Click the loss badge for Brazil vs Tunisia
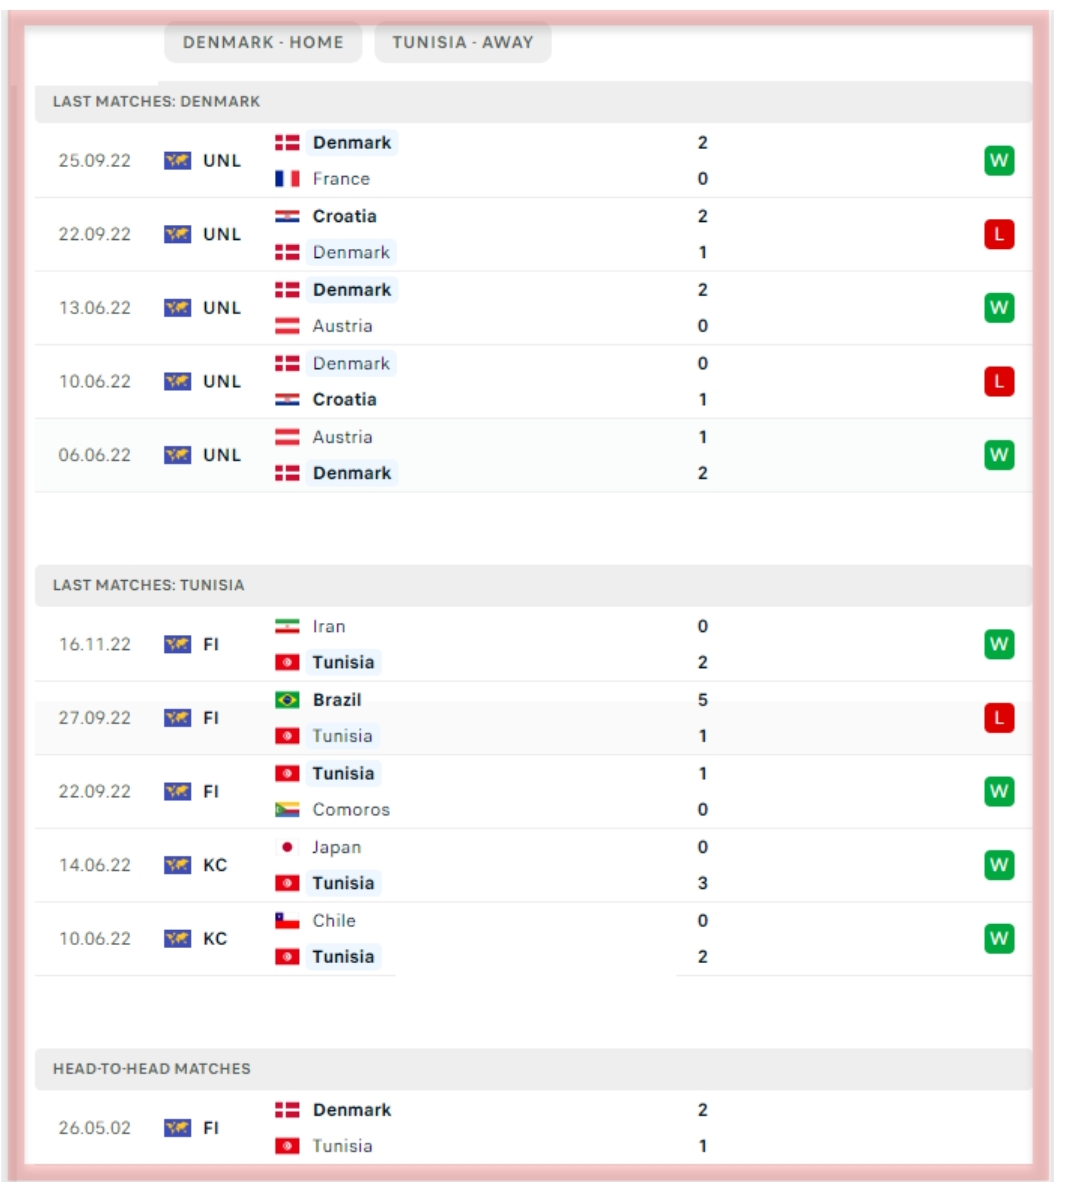 coord(998,718)
